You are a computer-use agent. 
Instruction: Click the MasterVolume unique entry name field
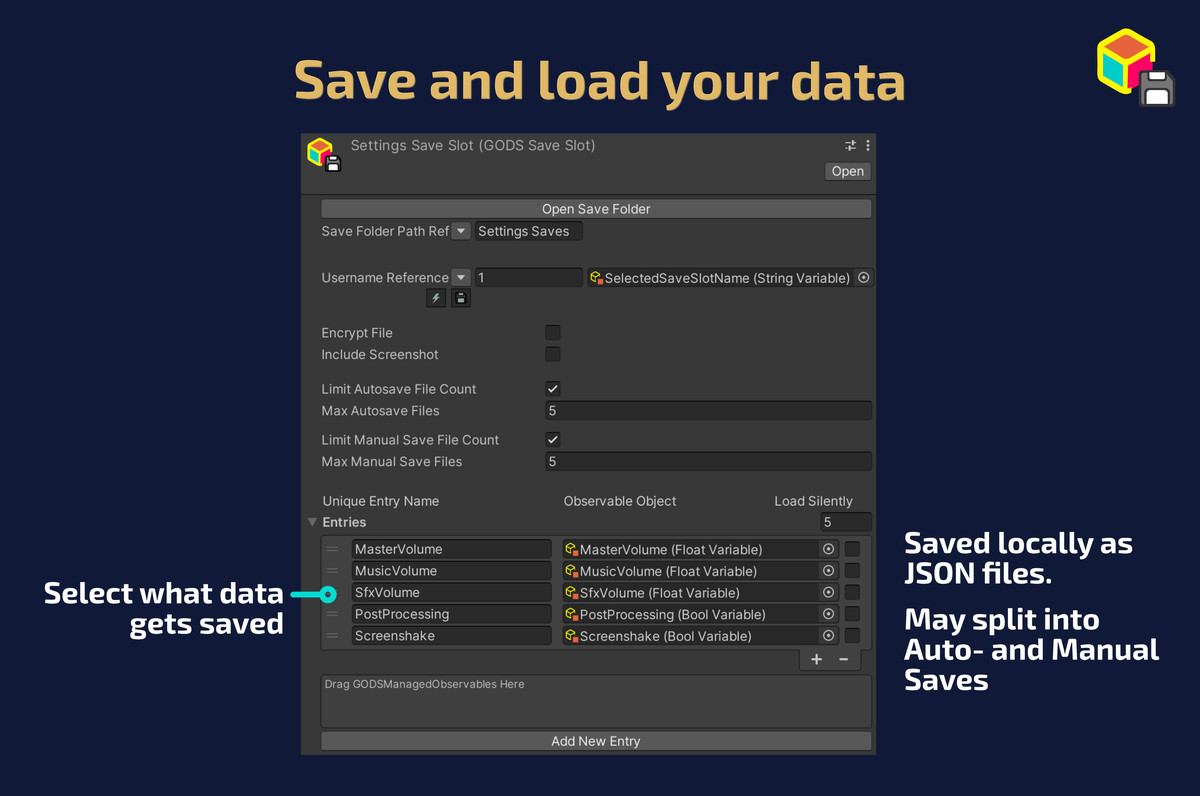point(452,549)
